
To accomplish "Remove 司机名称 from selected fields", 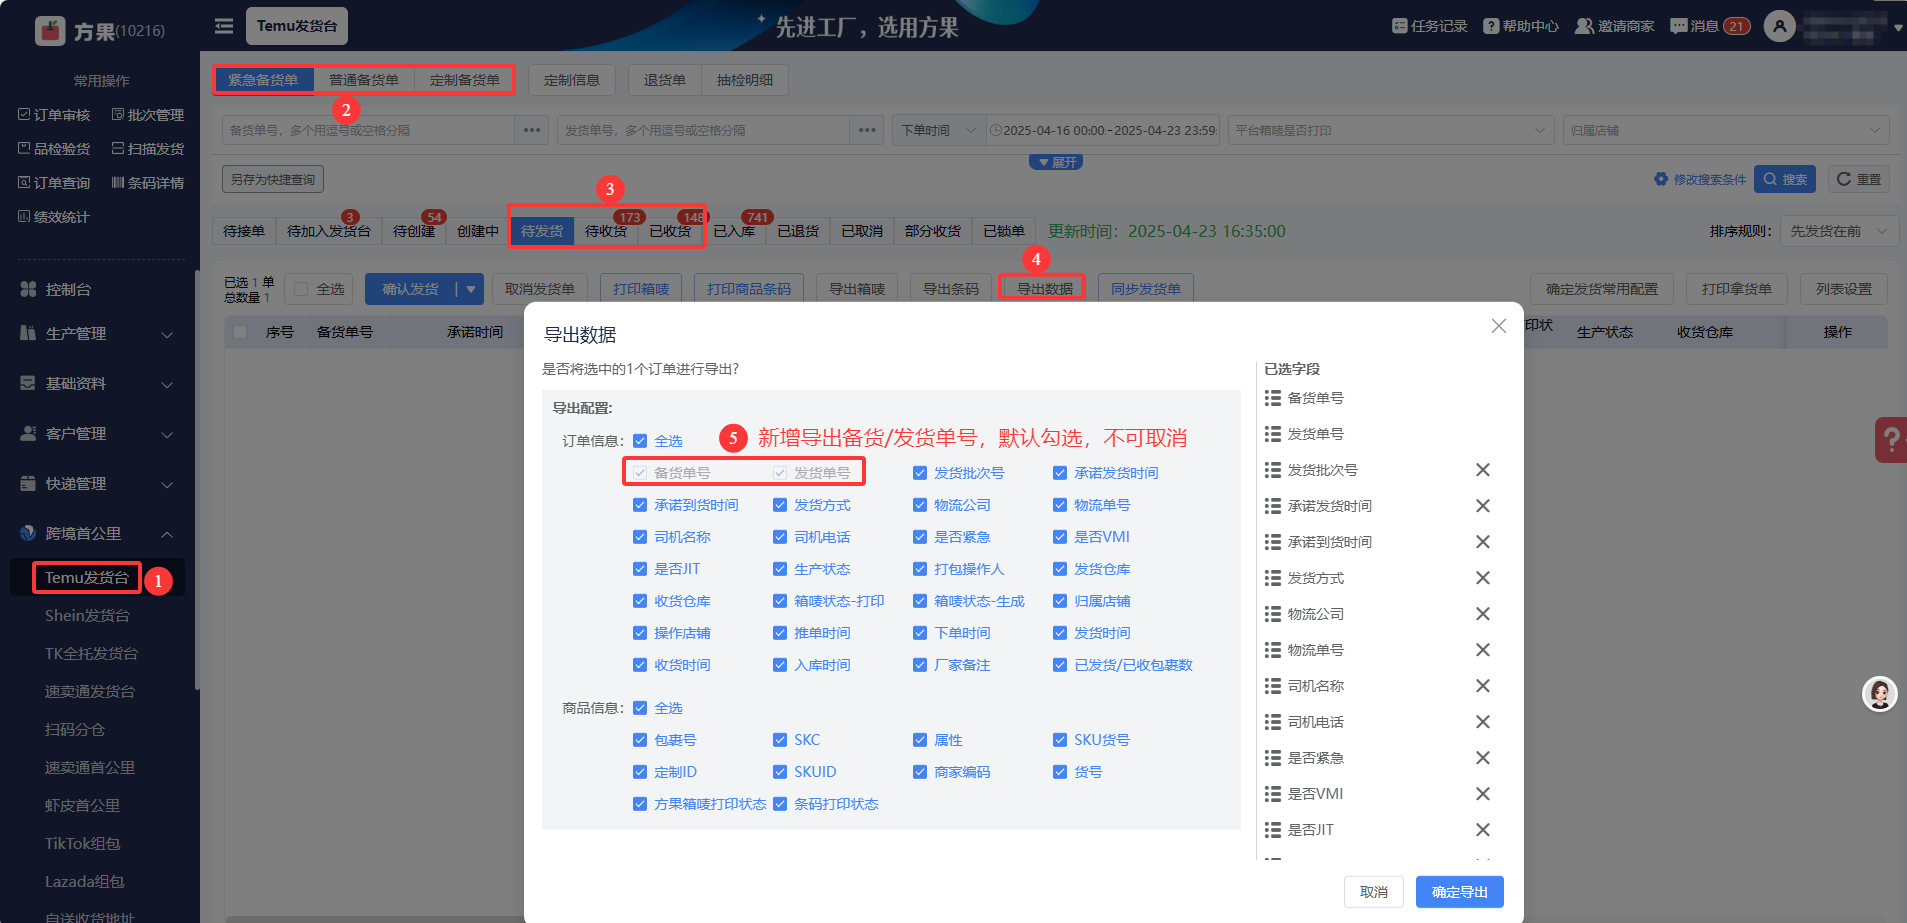I will (1483, 686).
